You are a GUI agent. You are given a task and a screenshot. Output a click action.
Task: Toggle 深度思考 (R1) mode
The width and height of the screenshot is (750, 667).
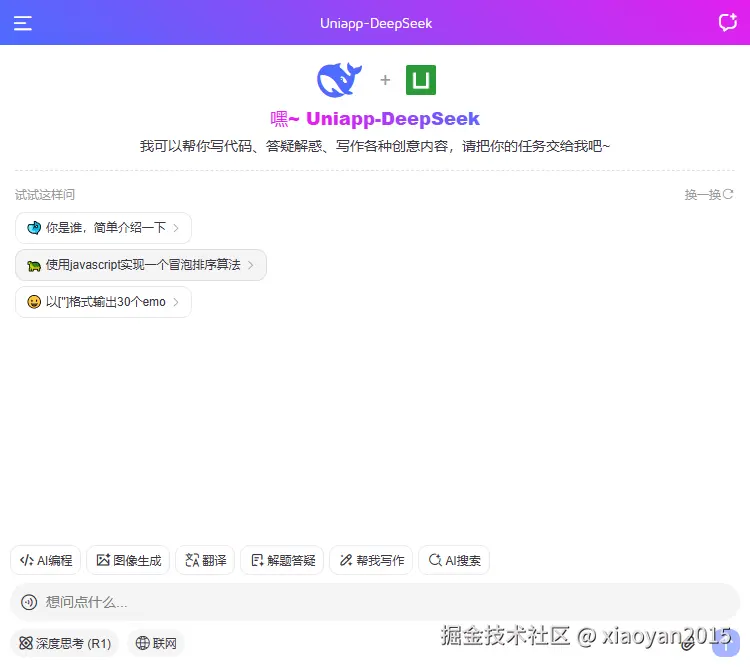point(64,644)
